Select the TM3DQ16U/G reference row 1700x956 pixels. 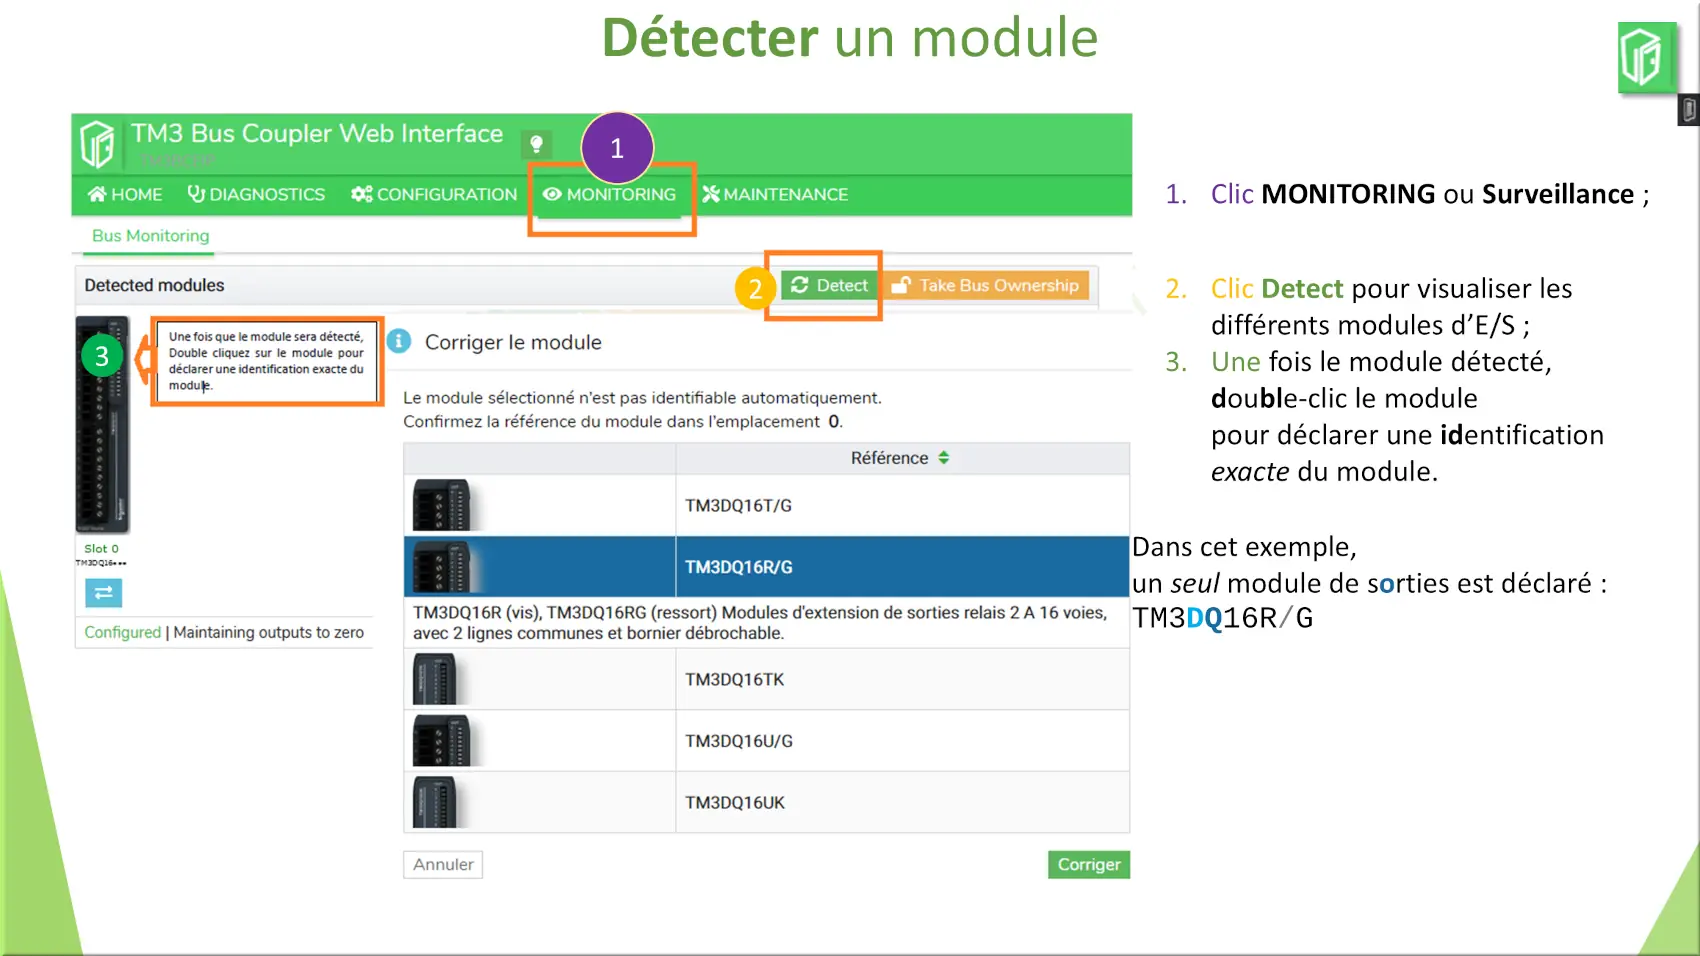767,741
